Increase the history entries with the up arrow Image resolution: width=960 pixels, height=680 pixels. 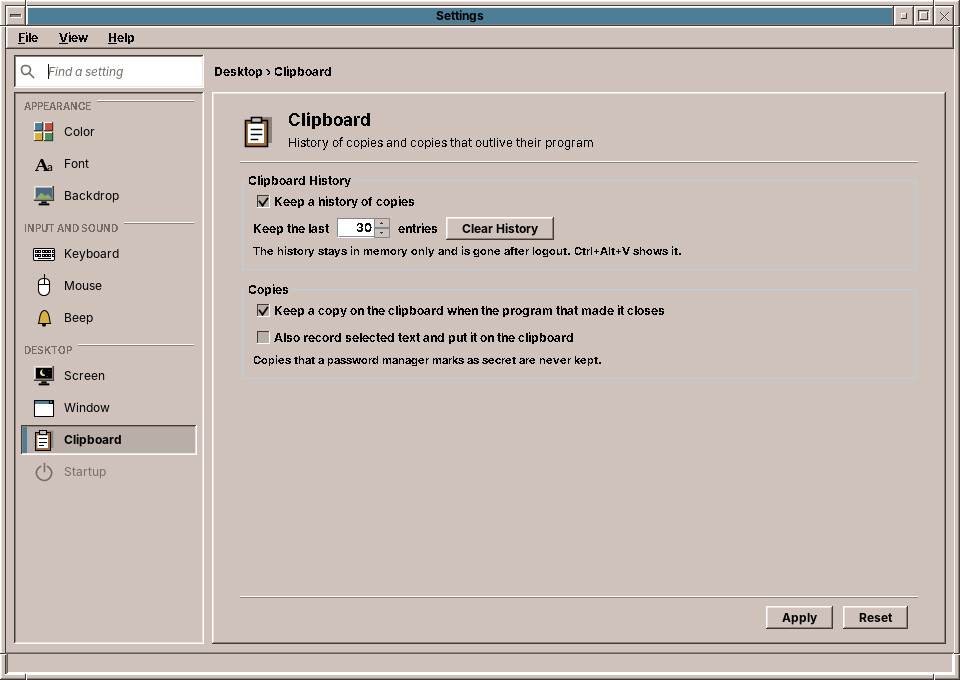click(381, 223)
